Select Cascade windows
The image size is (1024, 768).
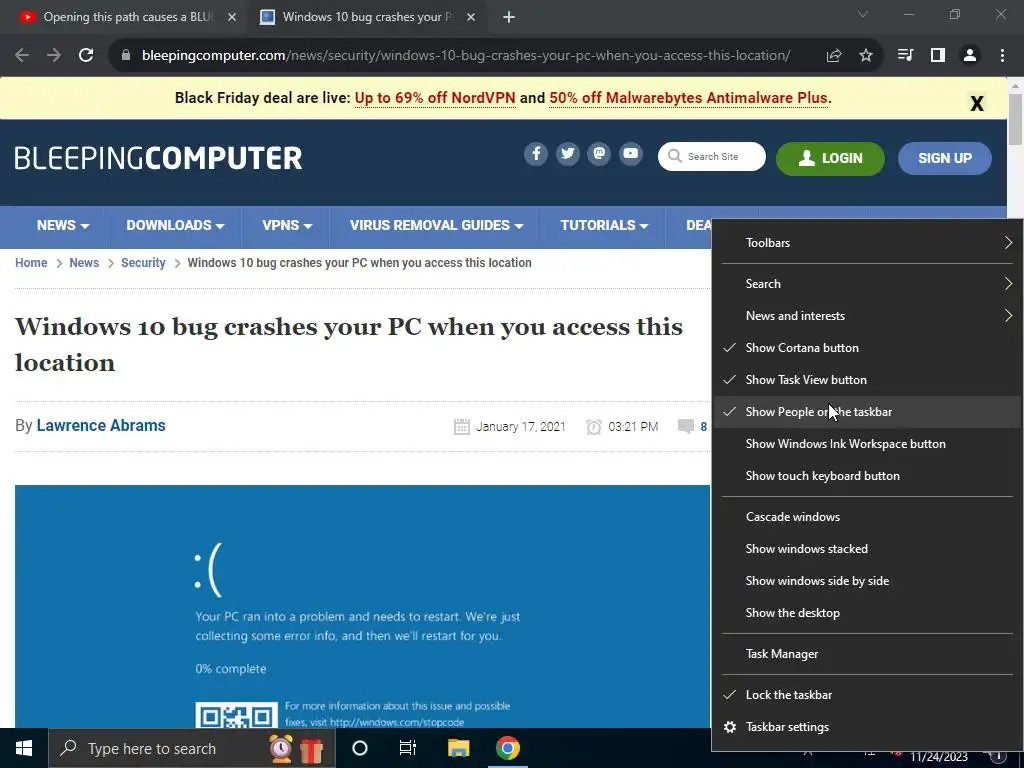click(867, 517)
